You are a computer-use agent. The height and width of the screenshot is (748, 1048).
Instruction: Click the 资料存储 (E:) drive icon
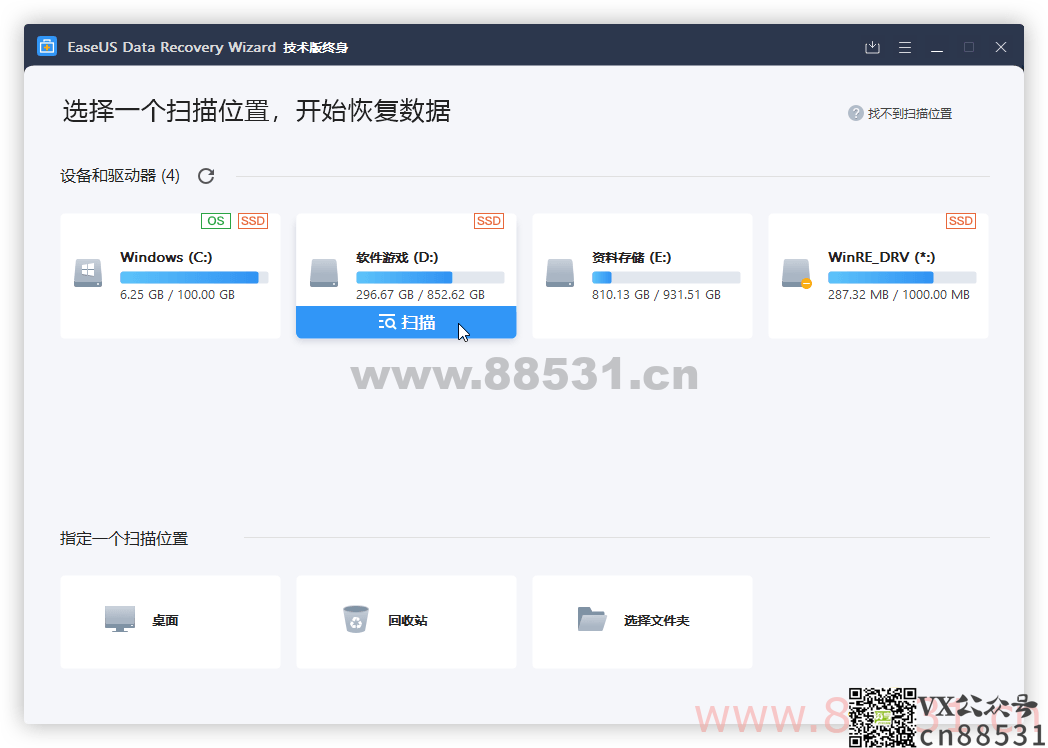[560, 273]
